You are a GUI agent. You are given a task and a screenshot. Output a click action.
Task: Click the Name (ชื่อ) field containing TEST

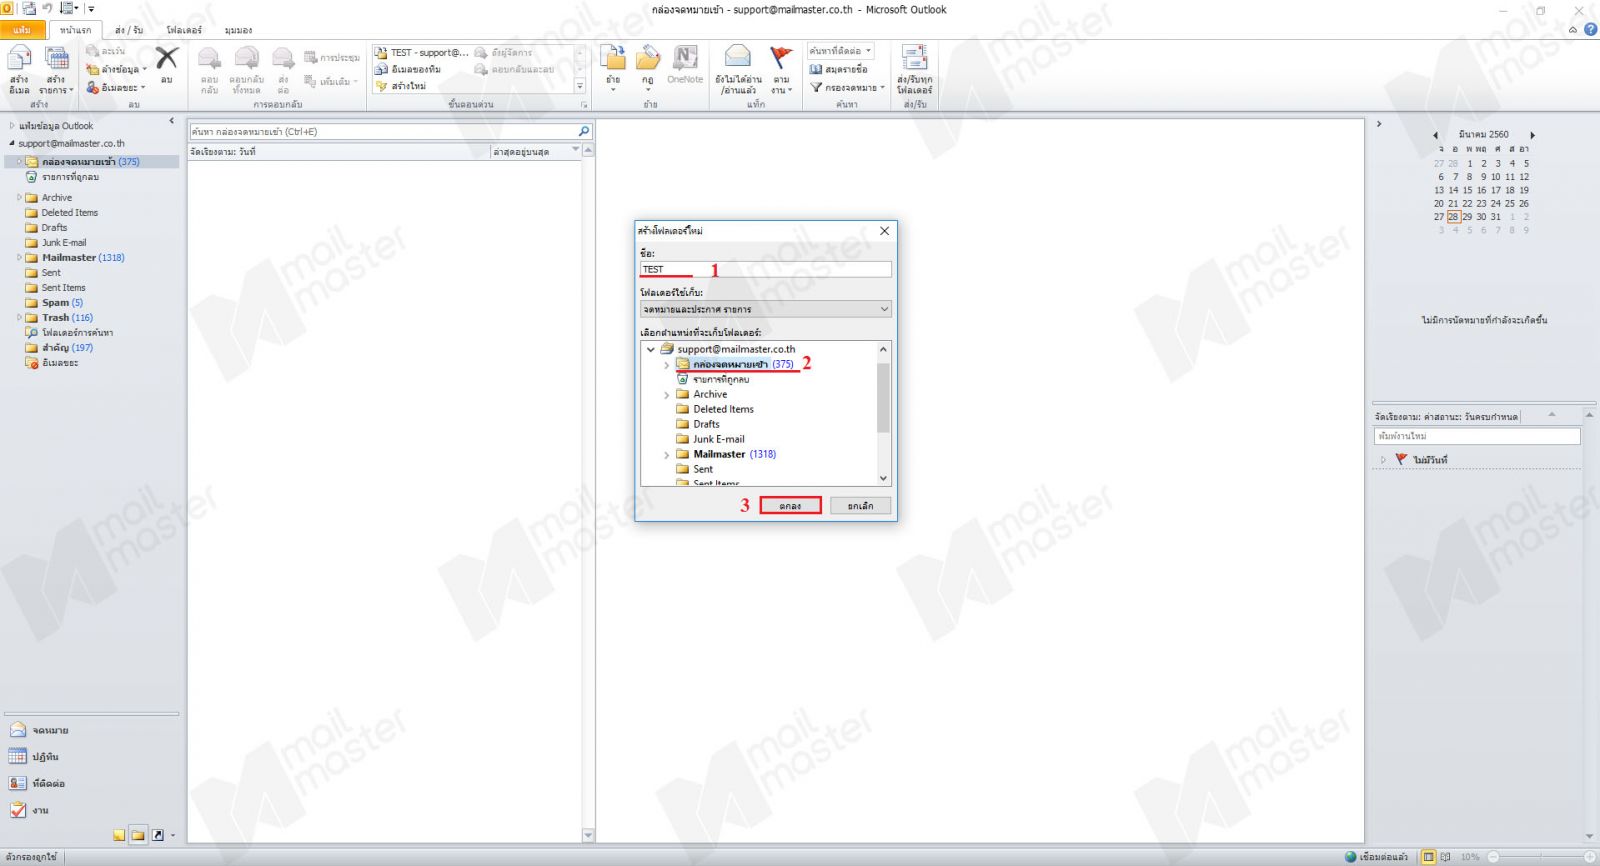(765, 269)
